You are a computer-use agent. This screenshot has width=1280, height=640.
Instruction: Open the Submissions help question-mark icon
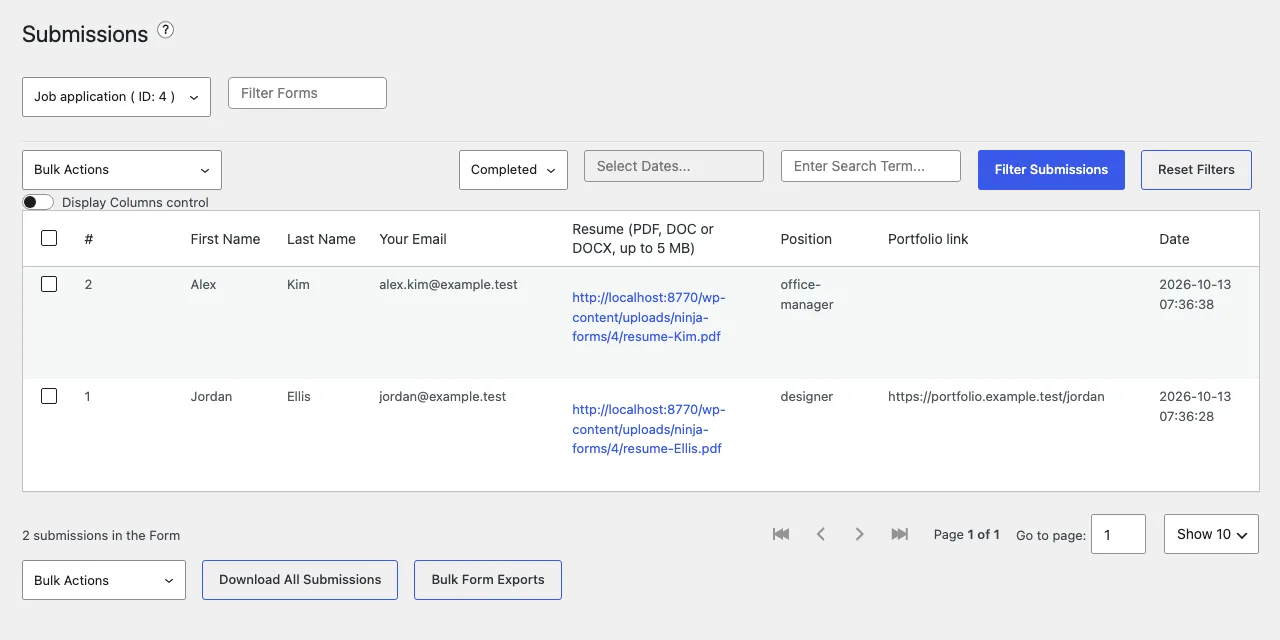pyautogui.click(x=166, y=30)
